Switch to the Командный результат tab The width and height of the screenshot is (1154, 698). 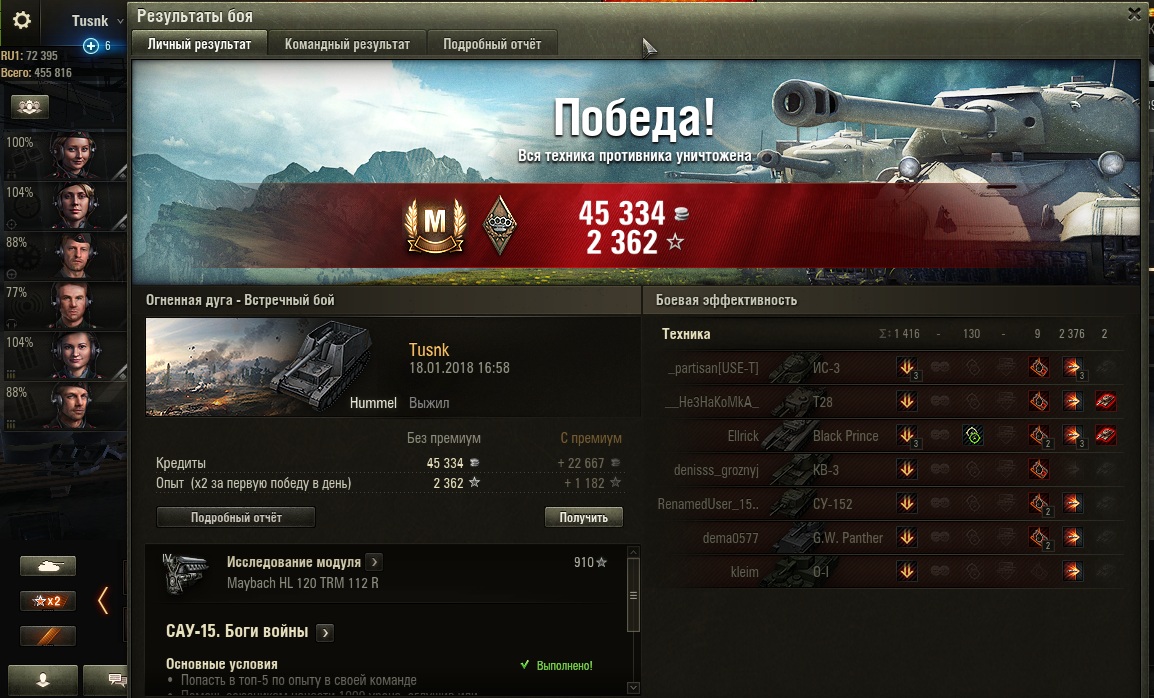347,44
